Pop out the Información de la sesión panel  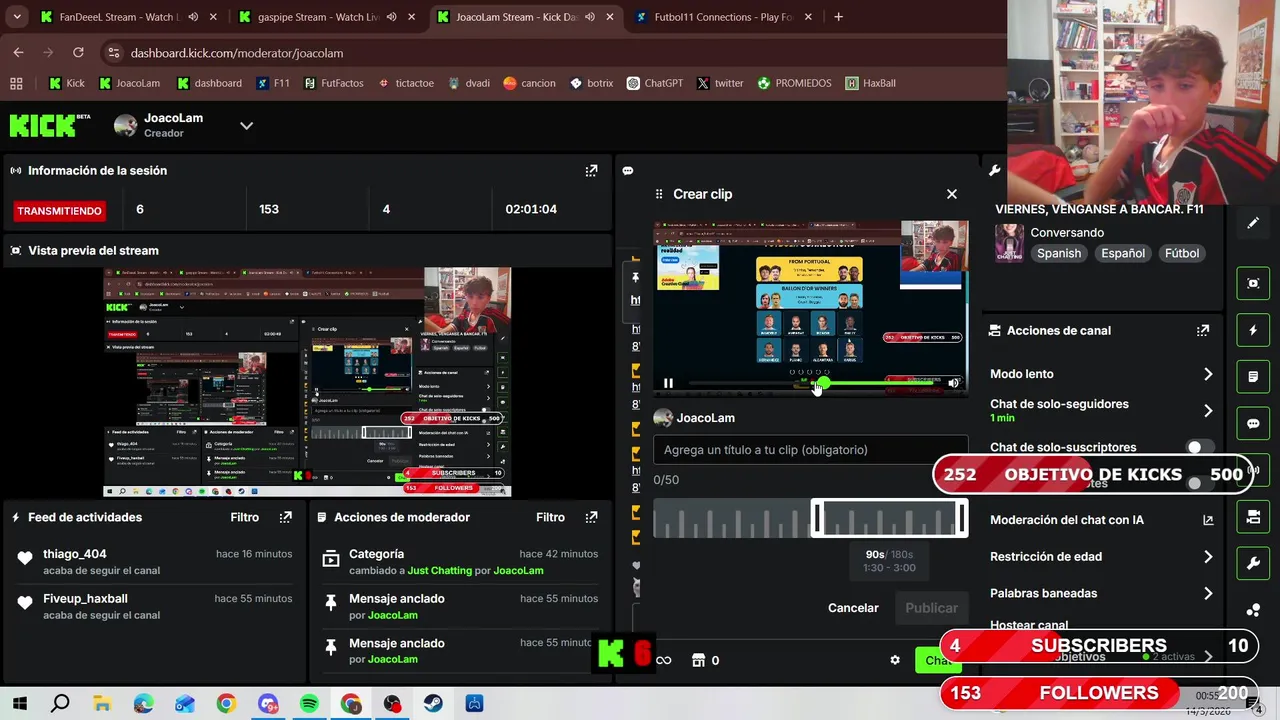coord(591,171)
